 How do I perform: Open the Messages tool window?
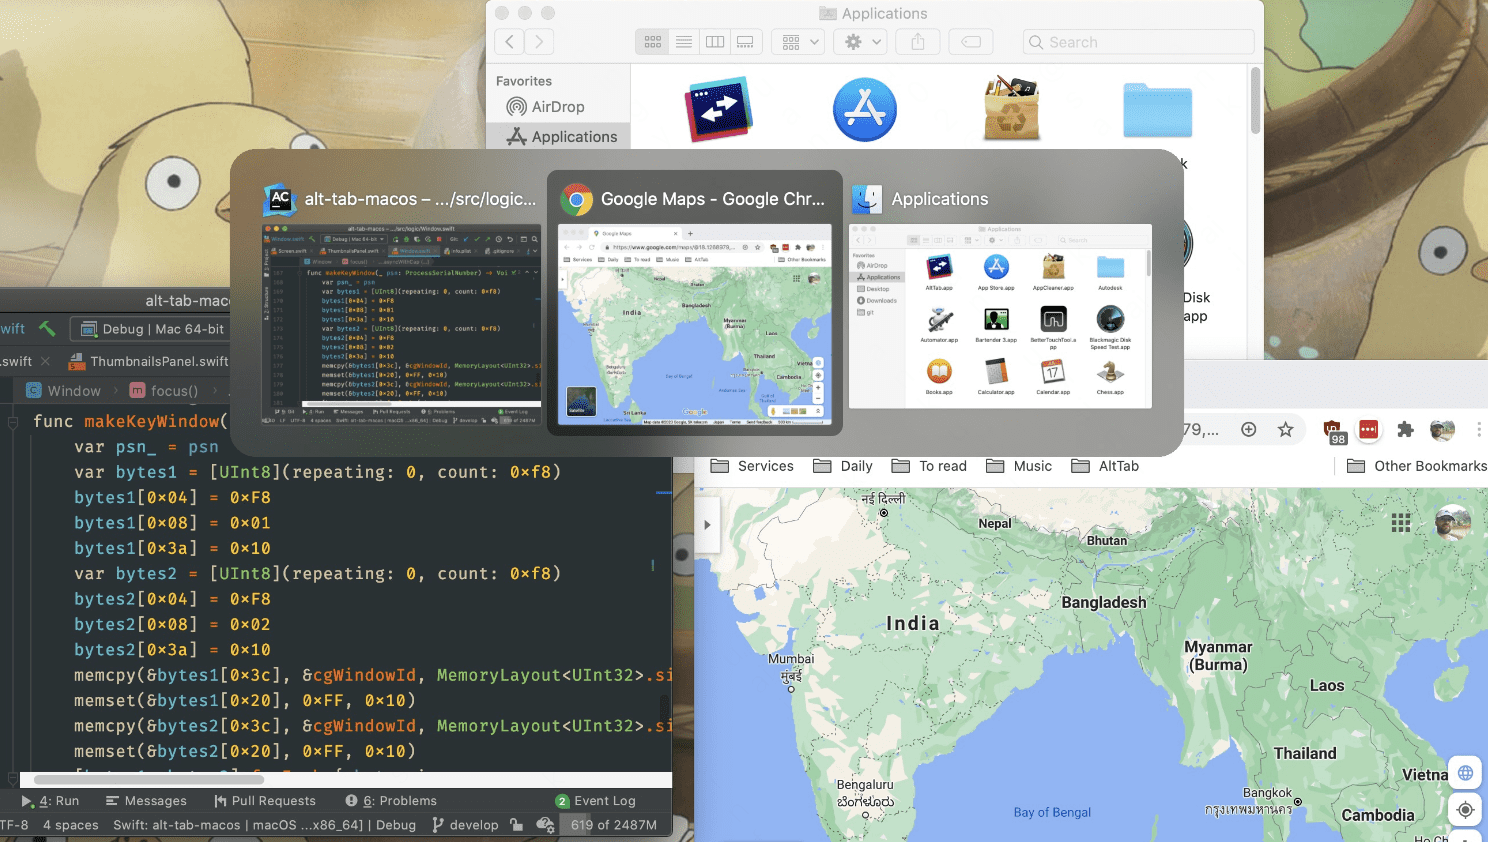(146, 801)
